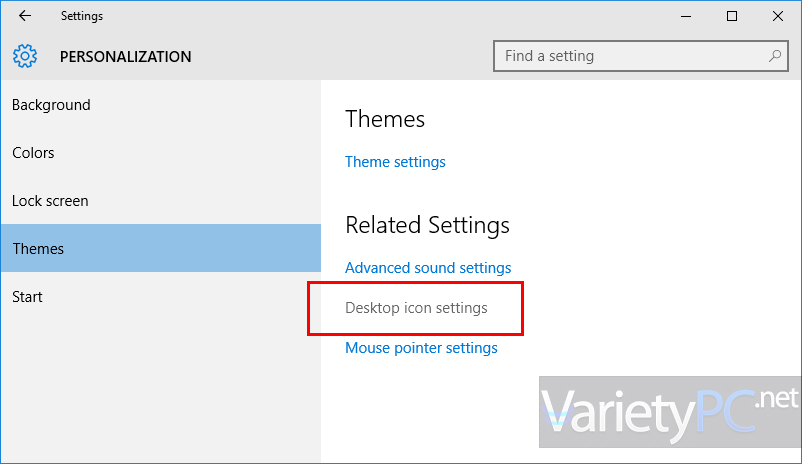The height and width of the screenshot is (464, 802).
Task: Click the Personalization gear icon
Action: click(x=25, y=57)
